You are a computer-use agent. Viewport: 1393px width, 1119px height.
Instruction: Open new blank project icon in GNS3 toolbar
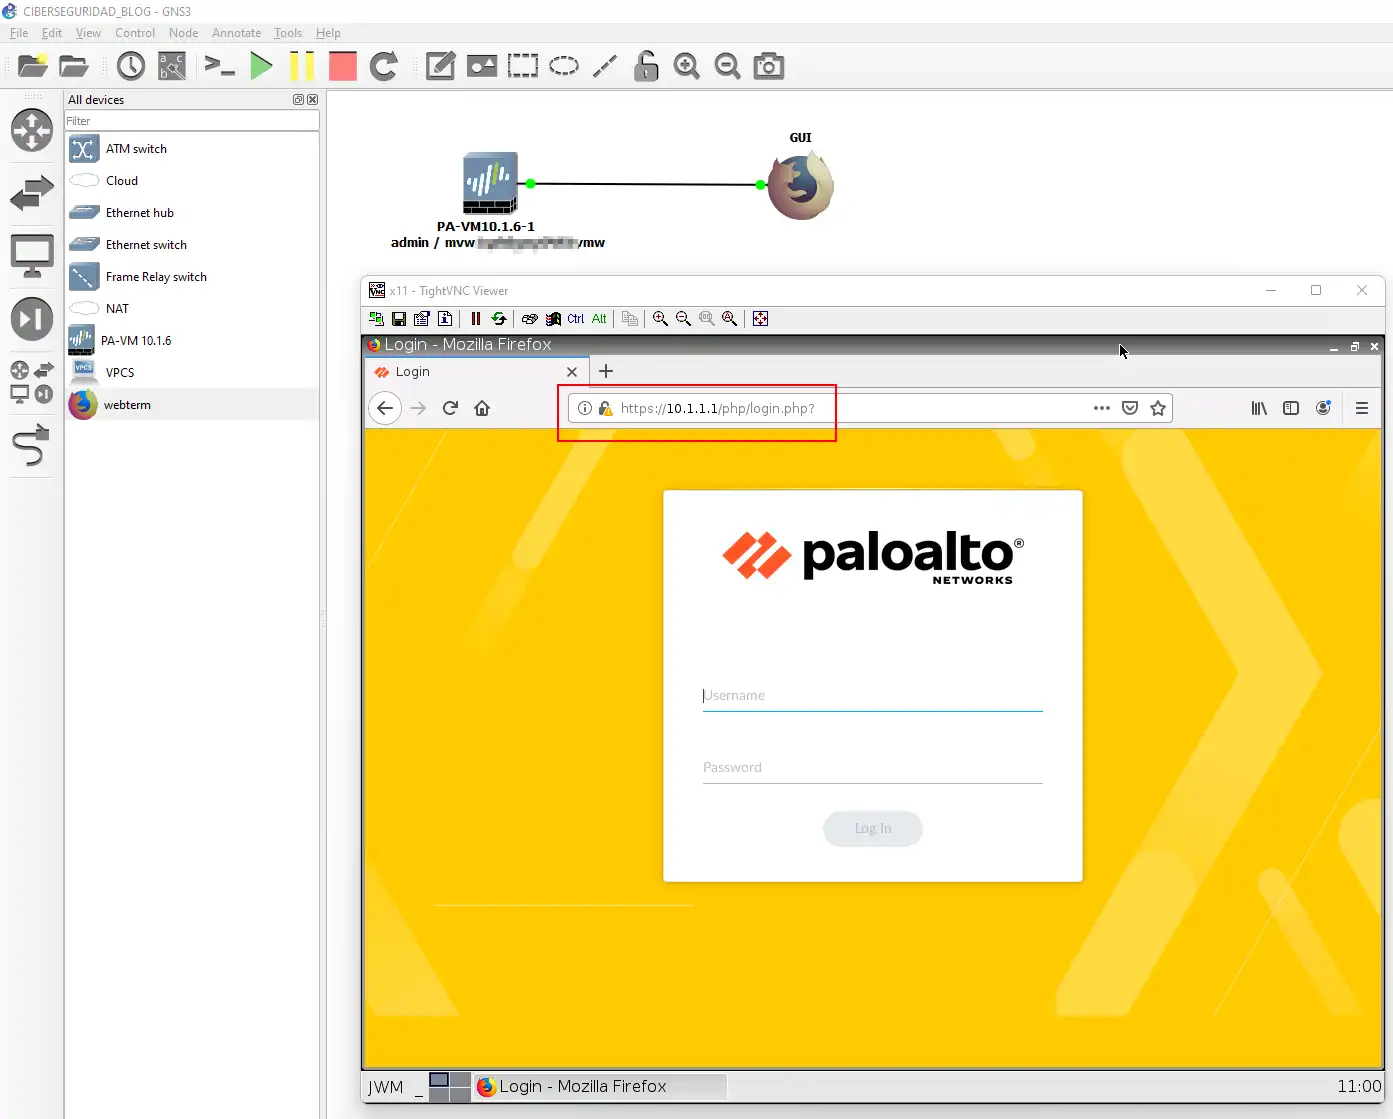click(x=33, y=66)
